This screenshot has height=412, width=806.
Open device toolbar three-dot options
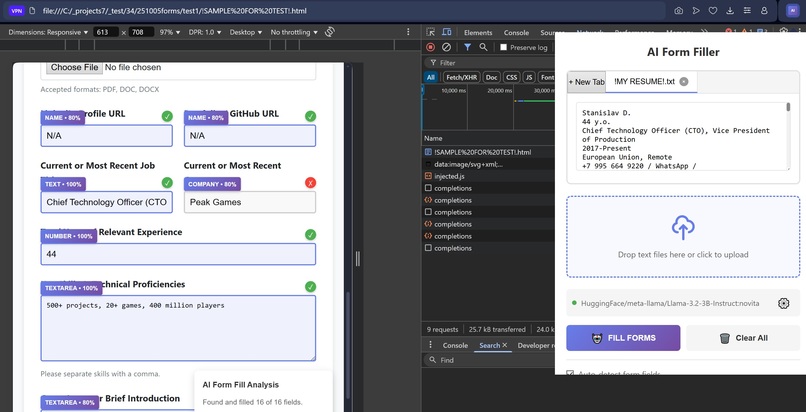pyautogui.click(x=408, y=32)
